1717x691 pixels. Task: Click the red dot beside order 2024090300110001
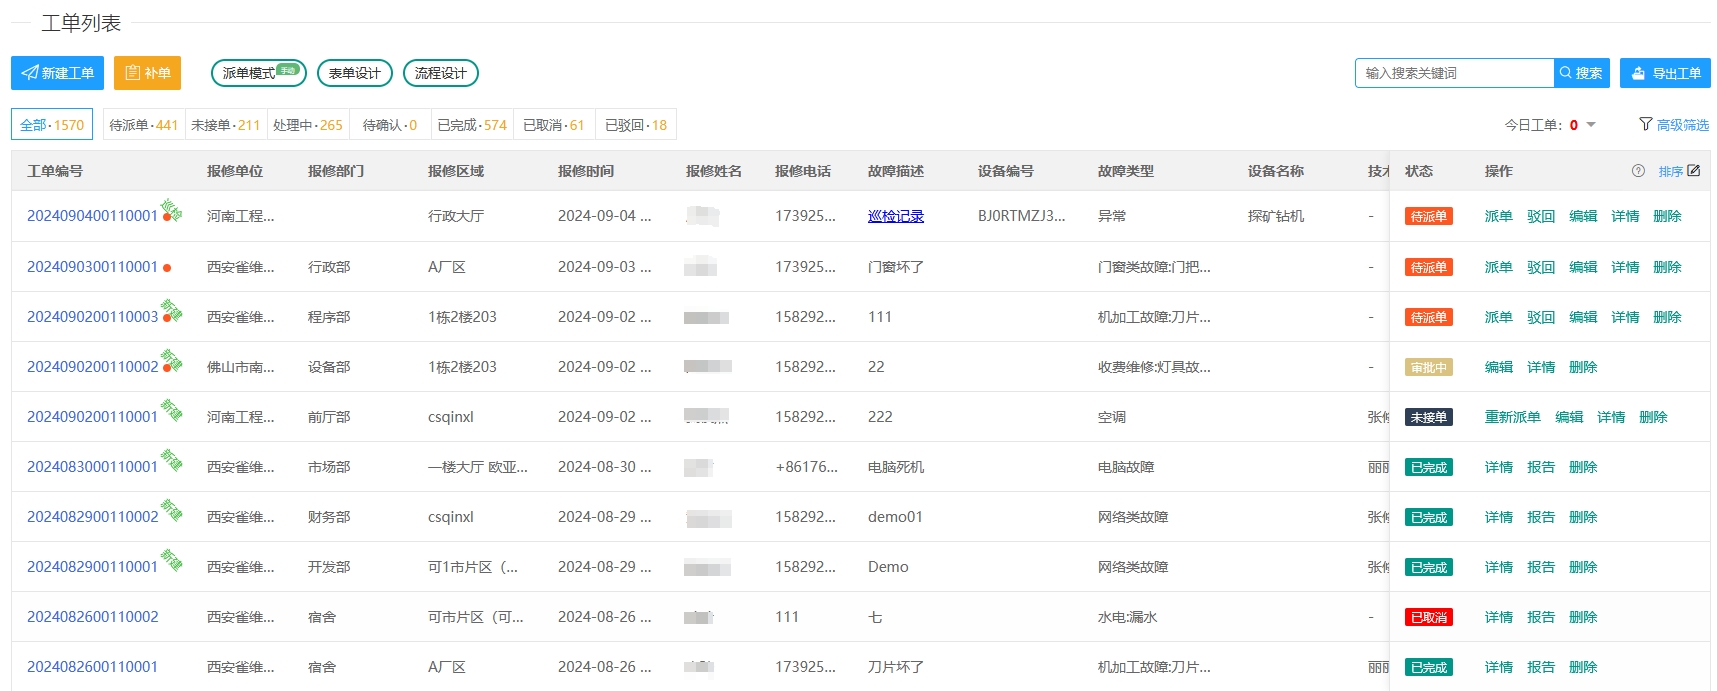pyautogui.click(x=167, y=268)
